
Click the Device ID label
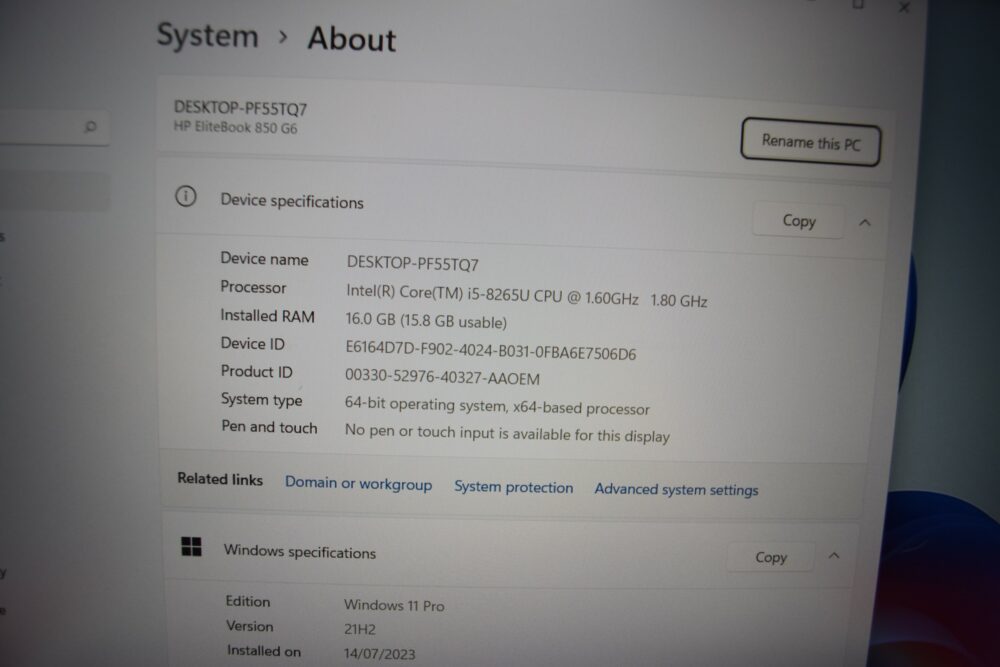coord(253,343)
